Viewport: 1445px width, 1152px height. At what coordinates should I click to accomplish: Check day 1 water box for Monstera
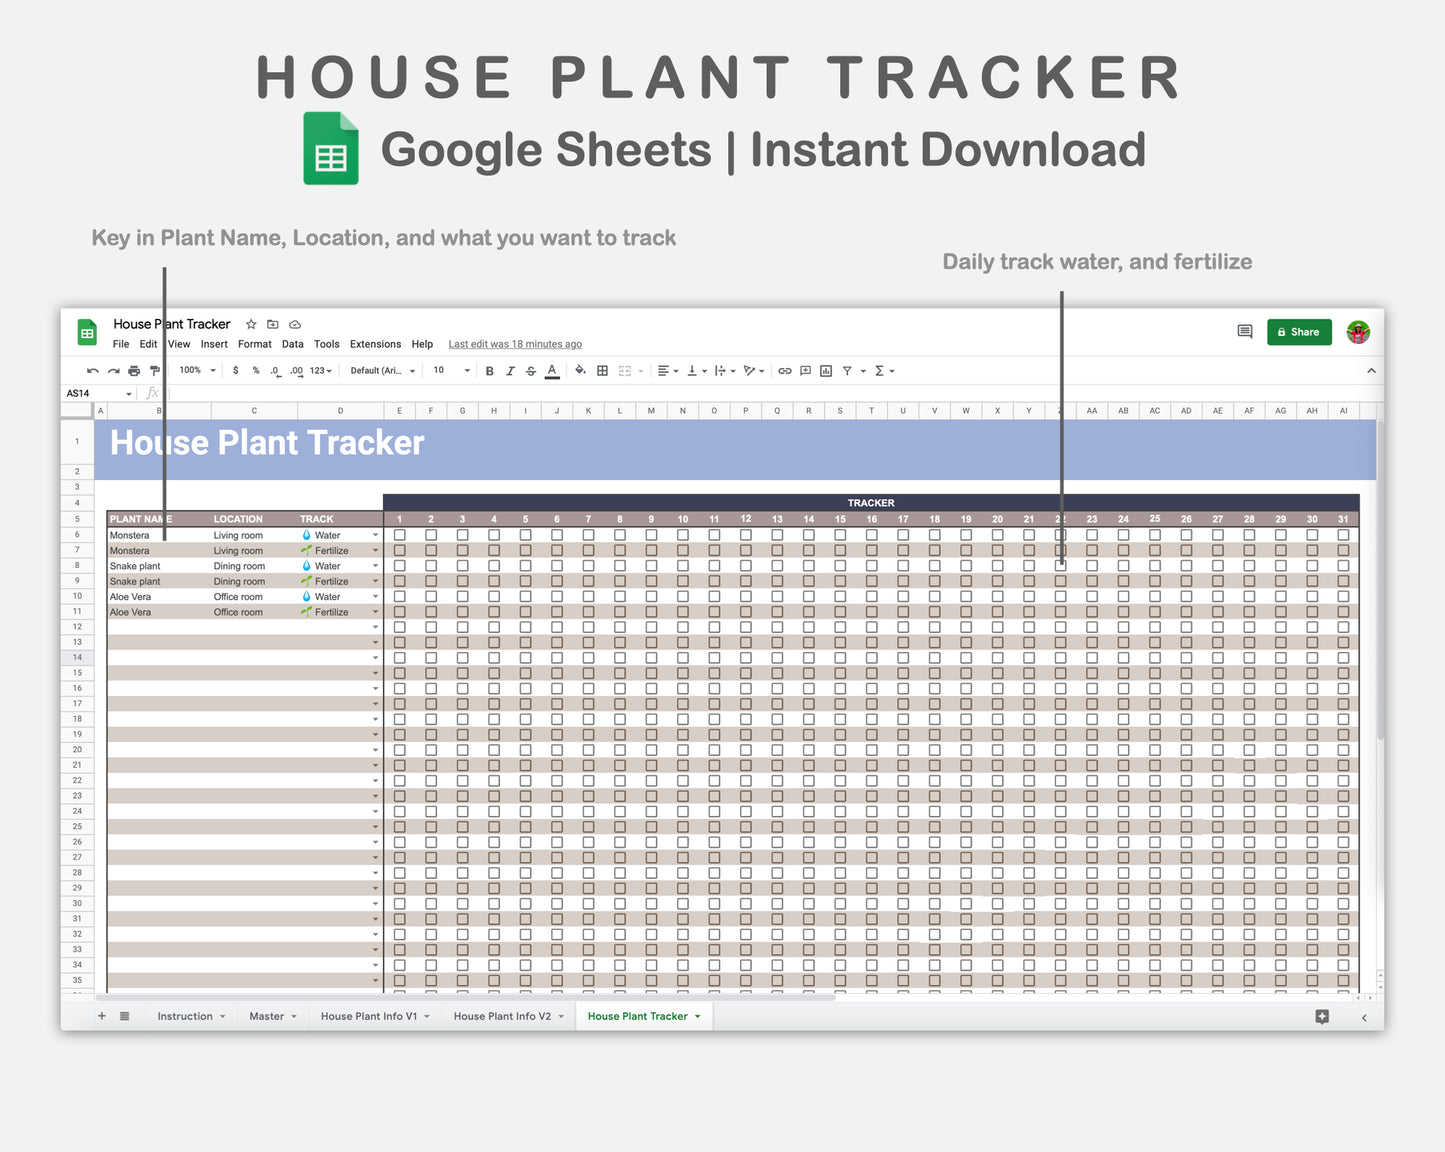399,534
